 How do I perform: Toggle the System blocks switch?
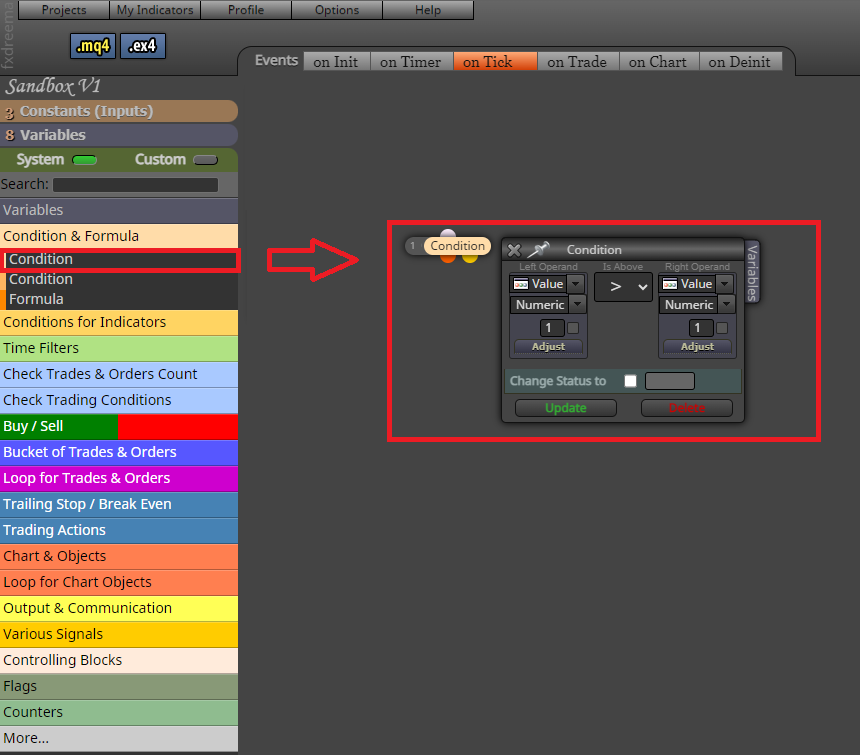[x=84, y=160]
